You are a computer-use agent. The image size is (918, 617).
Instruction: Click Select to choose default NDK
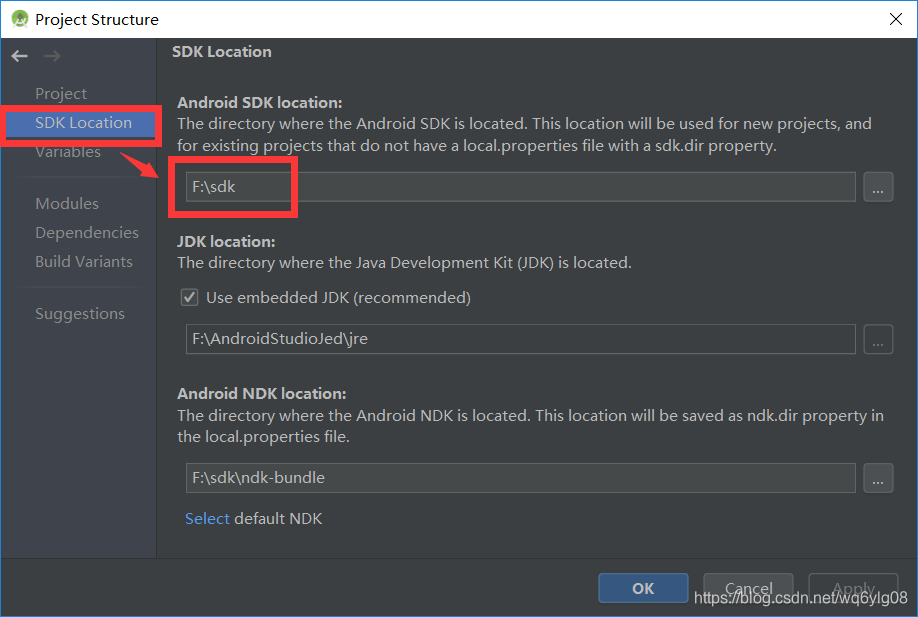tap(206, 518)
